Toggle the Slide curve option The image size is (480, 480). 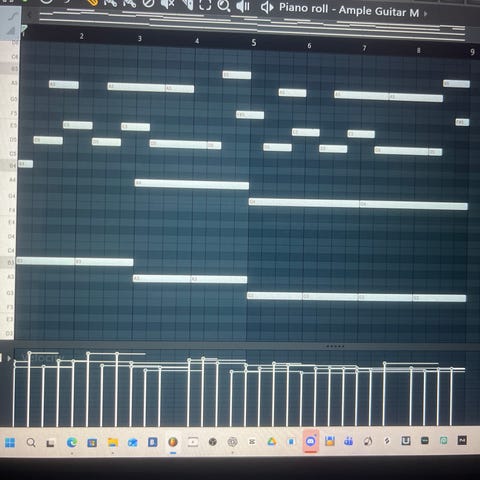coord(12,16)
